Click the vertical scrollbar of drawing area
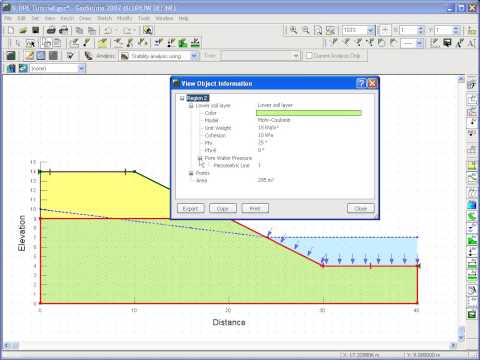480x360 pixels. [x=461, y=209]
